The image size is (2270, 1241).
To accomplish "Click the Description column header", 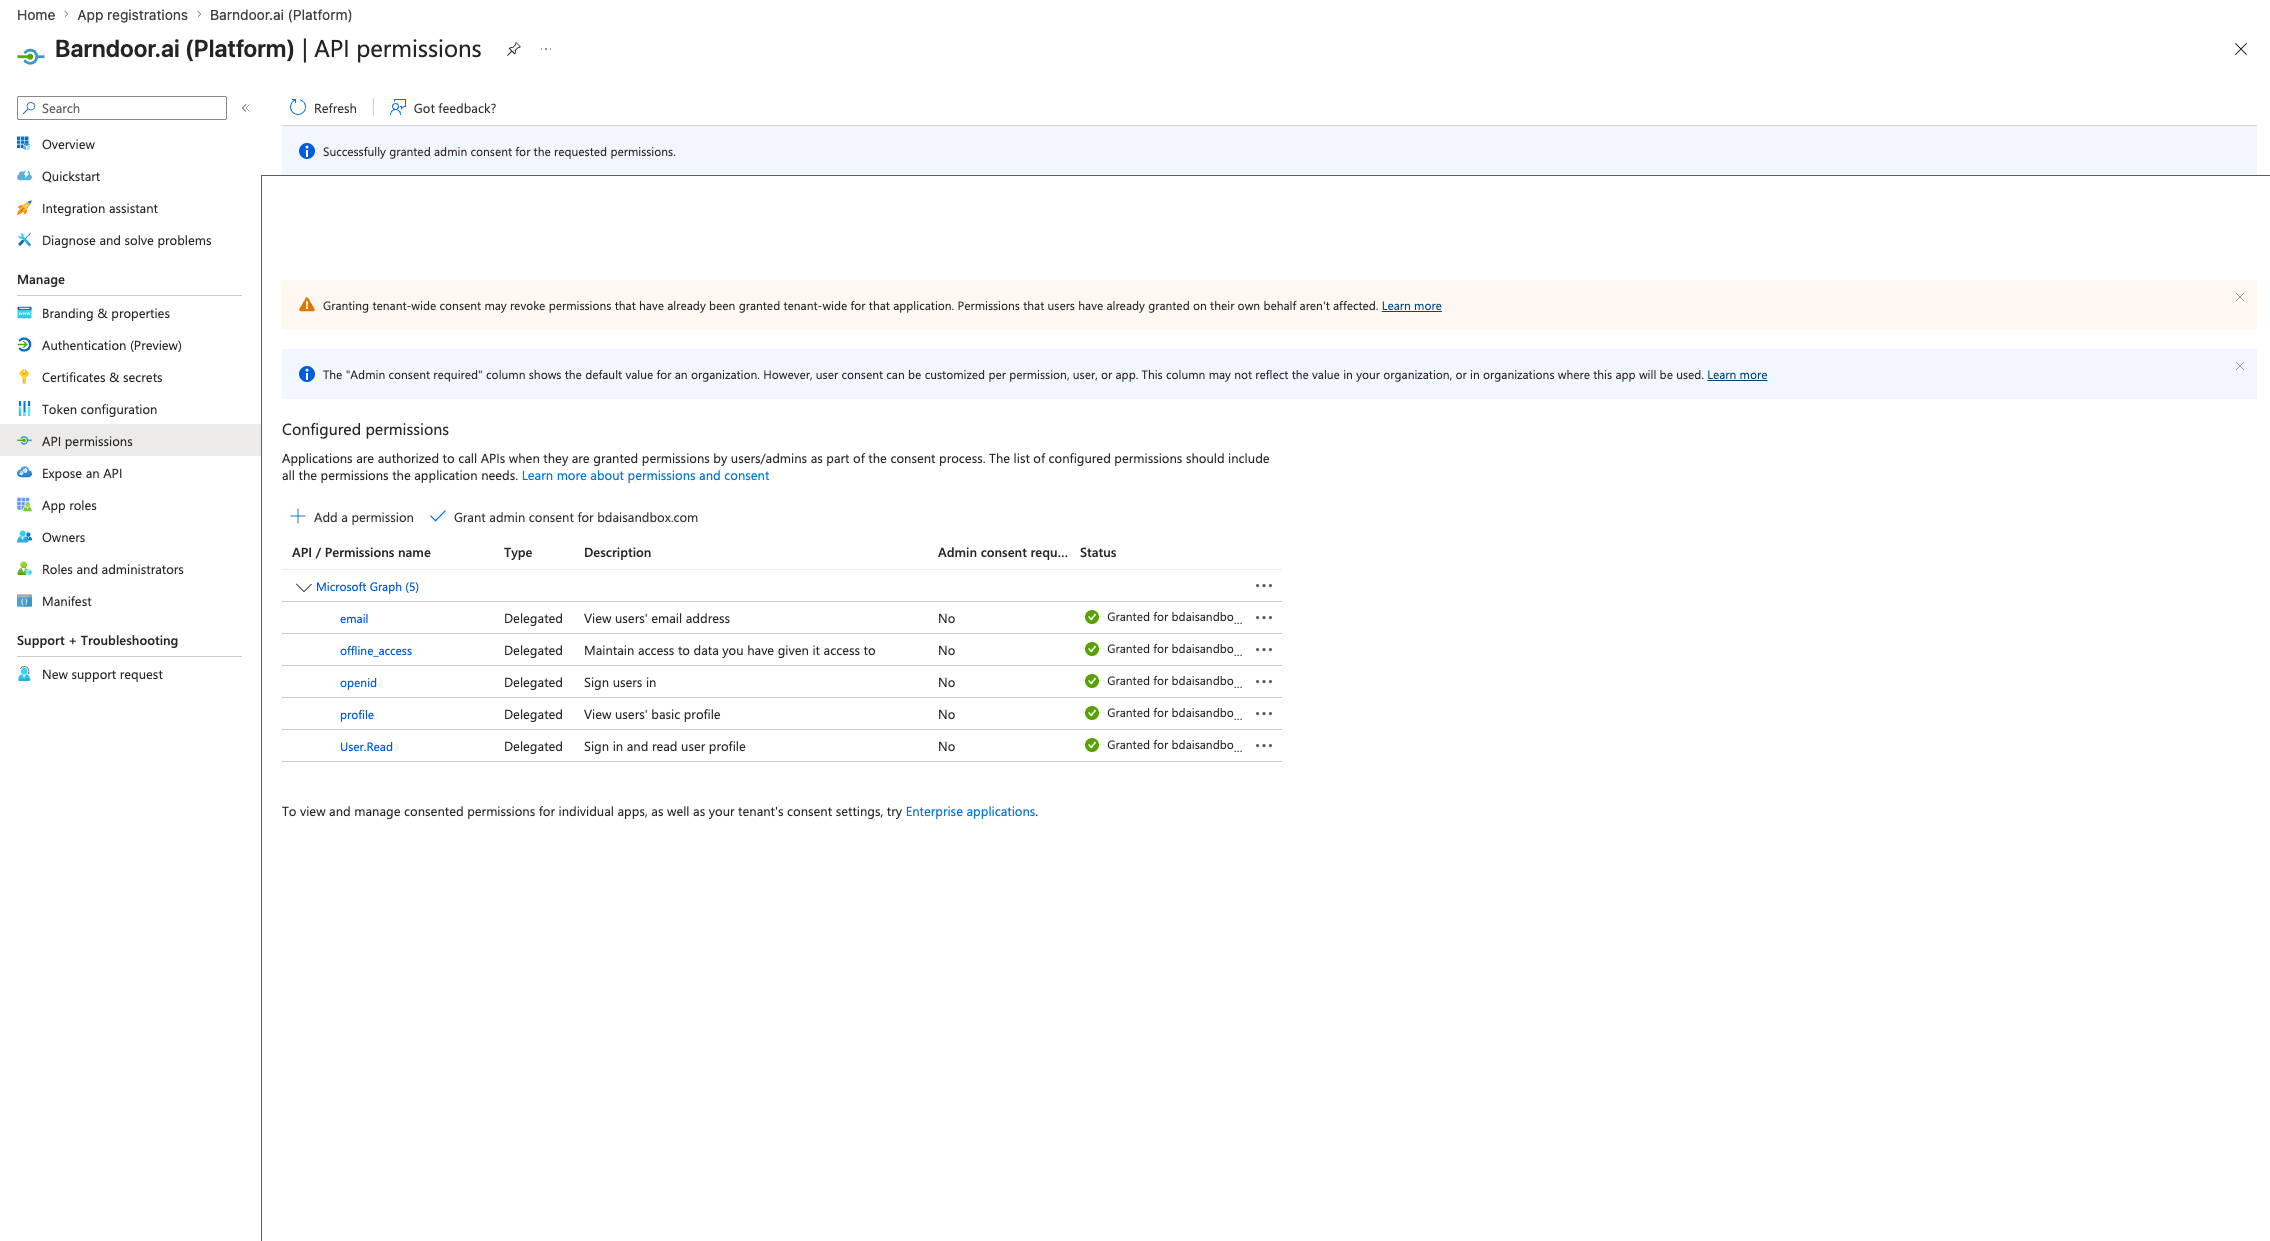I will pos(617,552).
